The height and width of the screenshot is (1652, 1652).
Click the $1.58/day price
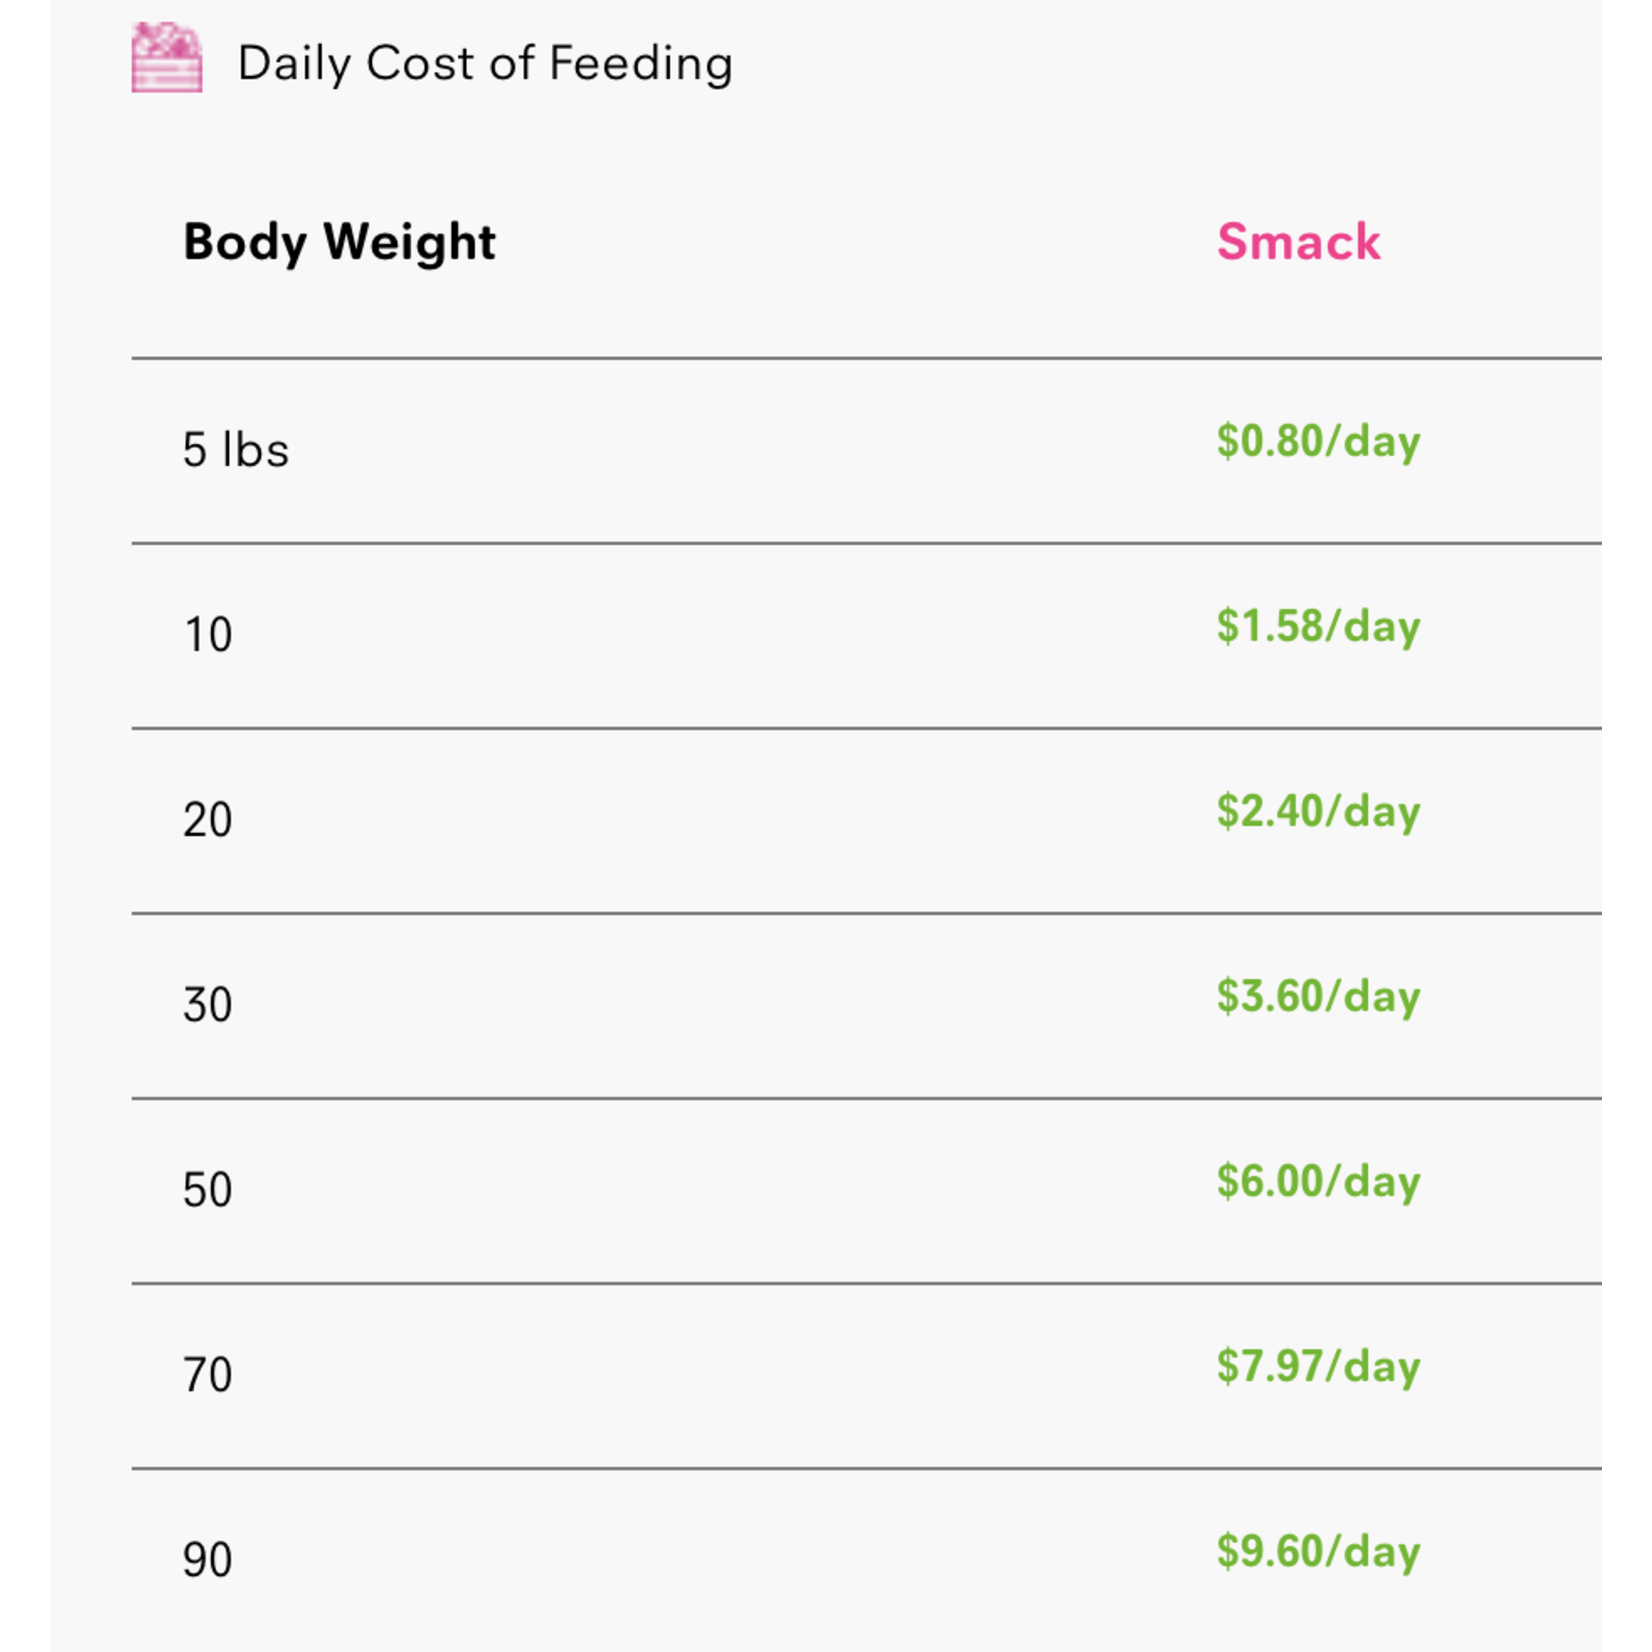(1318, 626)
